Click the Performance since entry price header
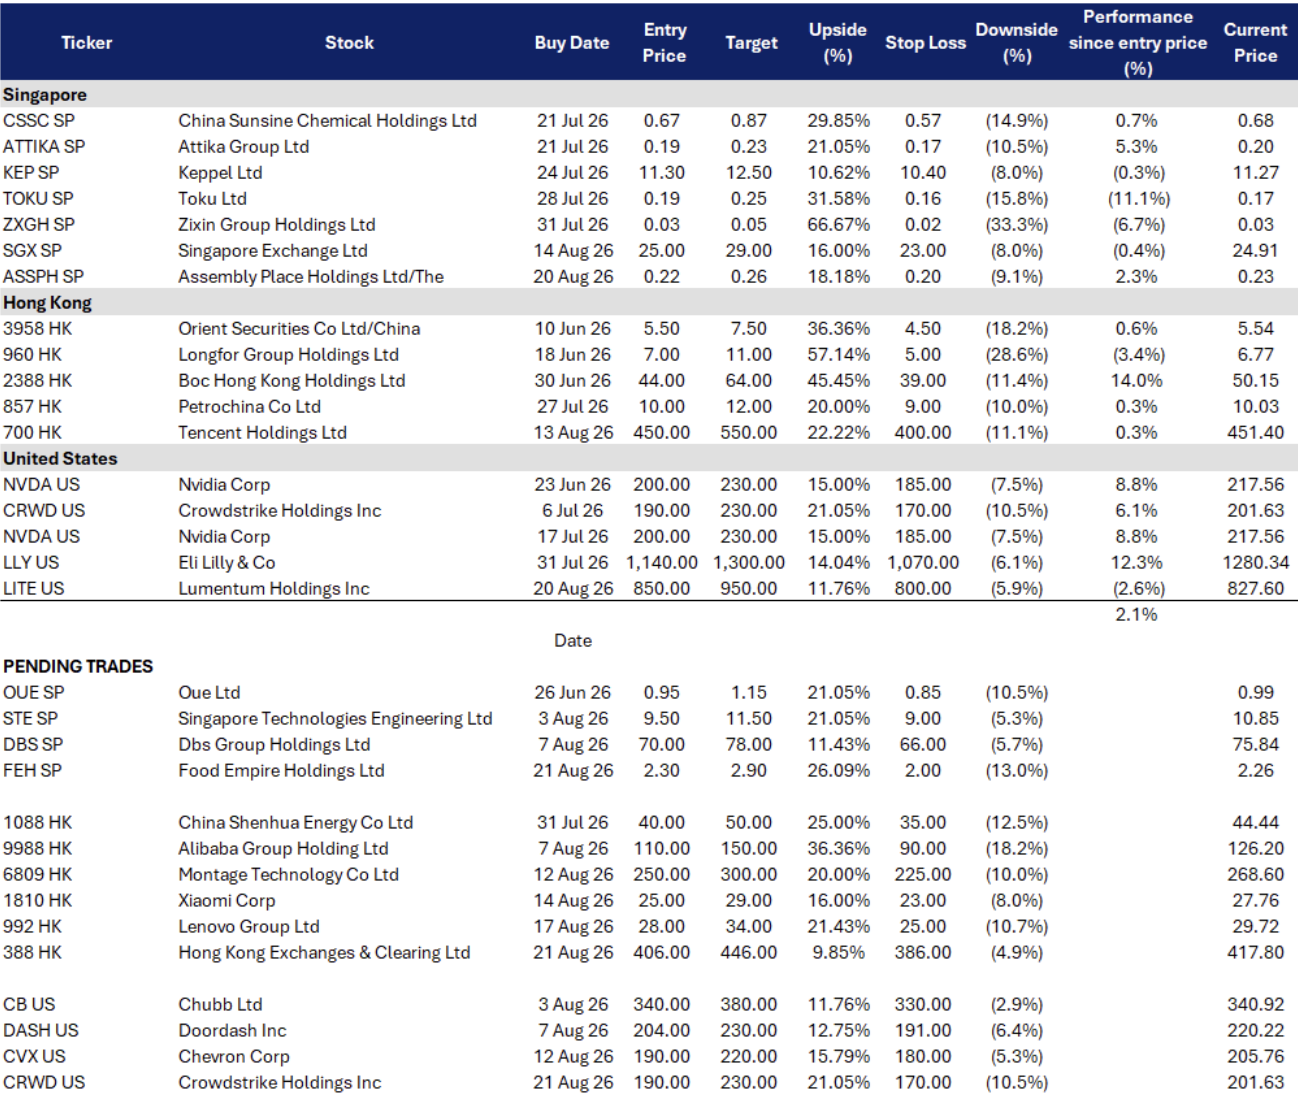1298x1106 pixels. pos(1138,43)
